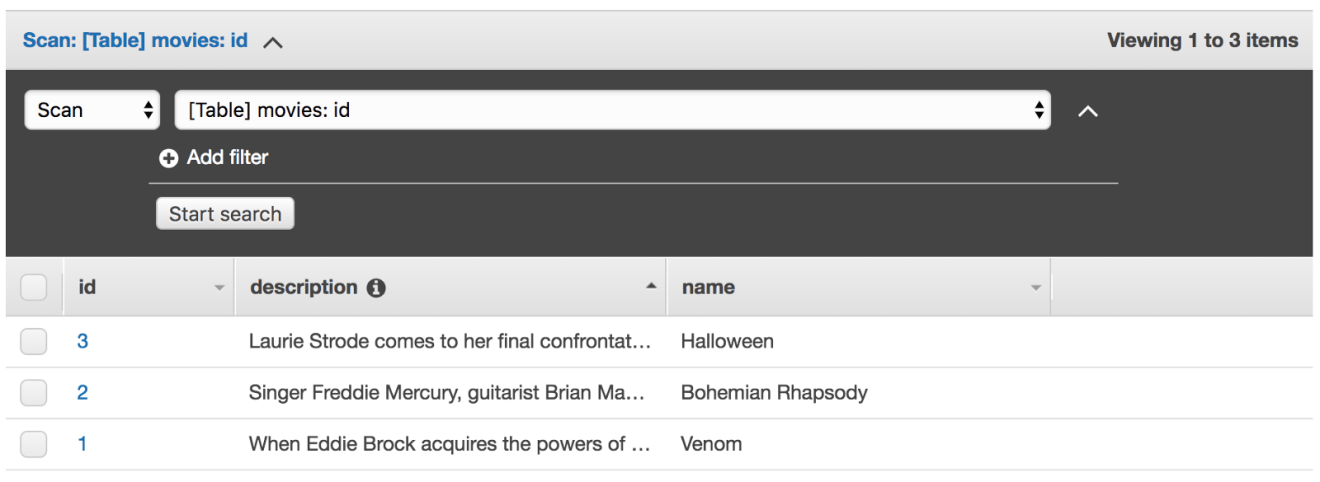Click the sort arrow in the id column
1320x482 pixels.
pyautogui.click(x=219, y=288)
